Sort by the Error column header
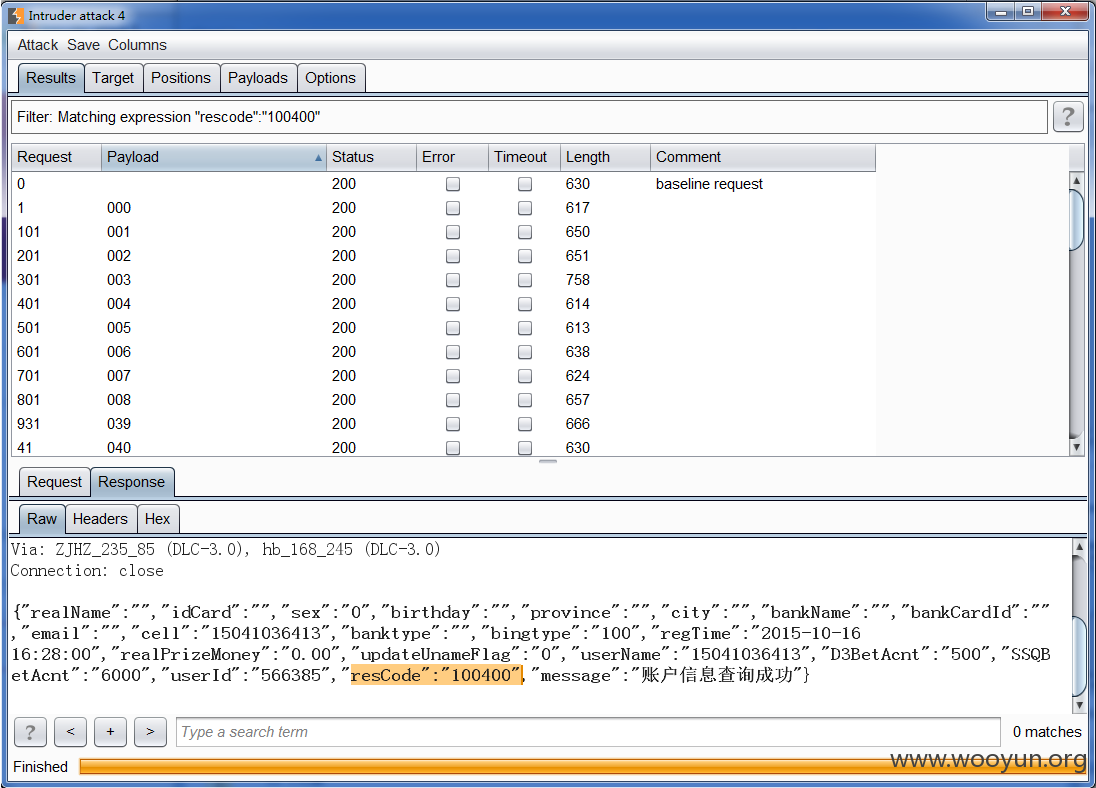This screenshot has width=1096, height=788. coord(452,157)
